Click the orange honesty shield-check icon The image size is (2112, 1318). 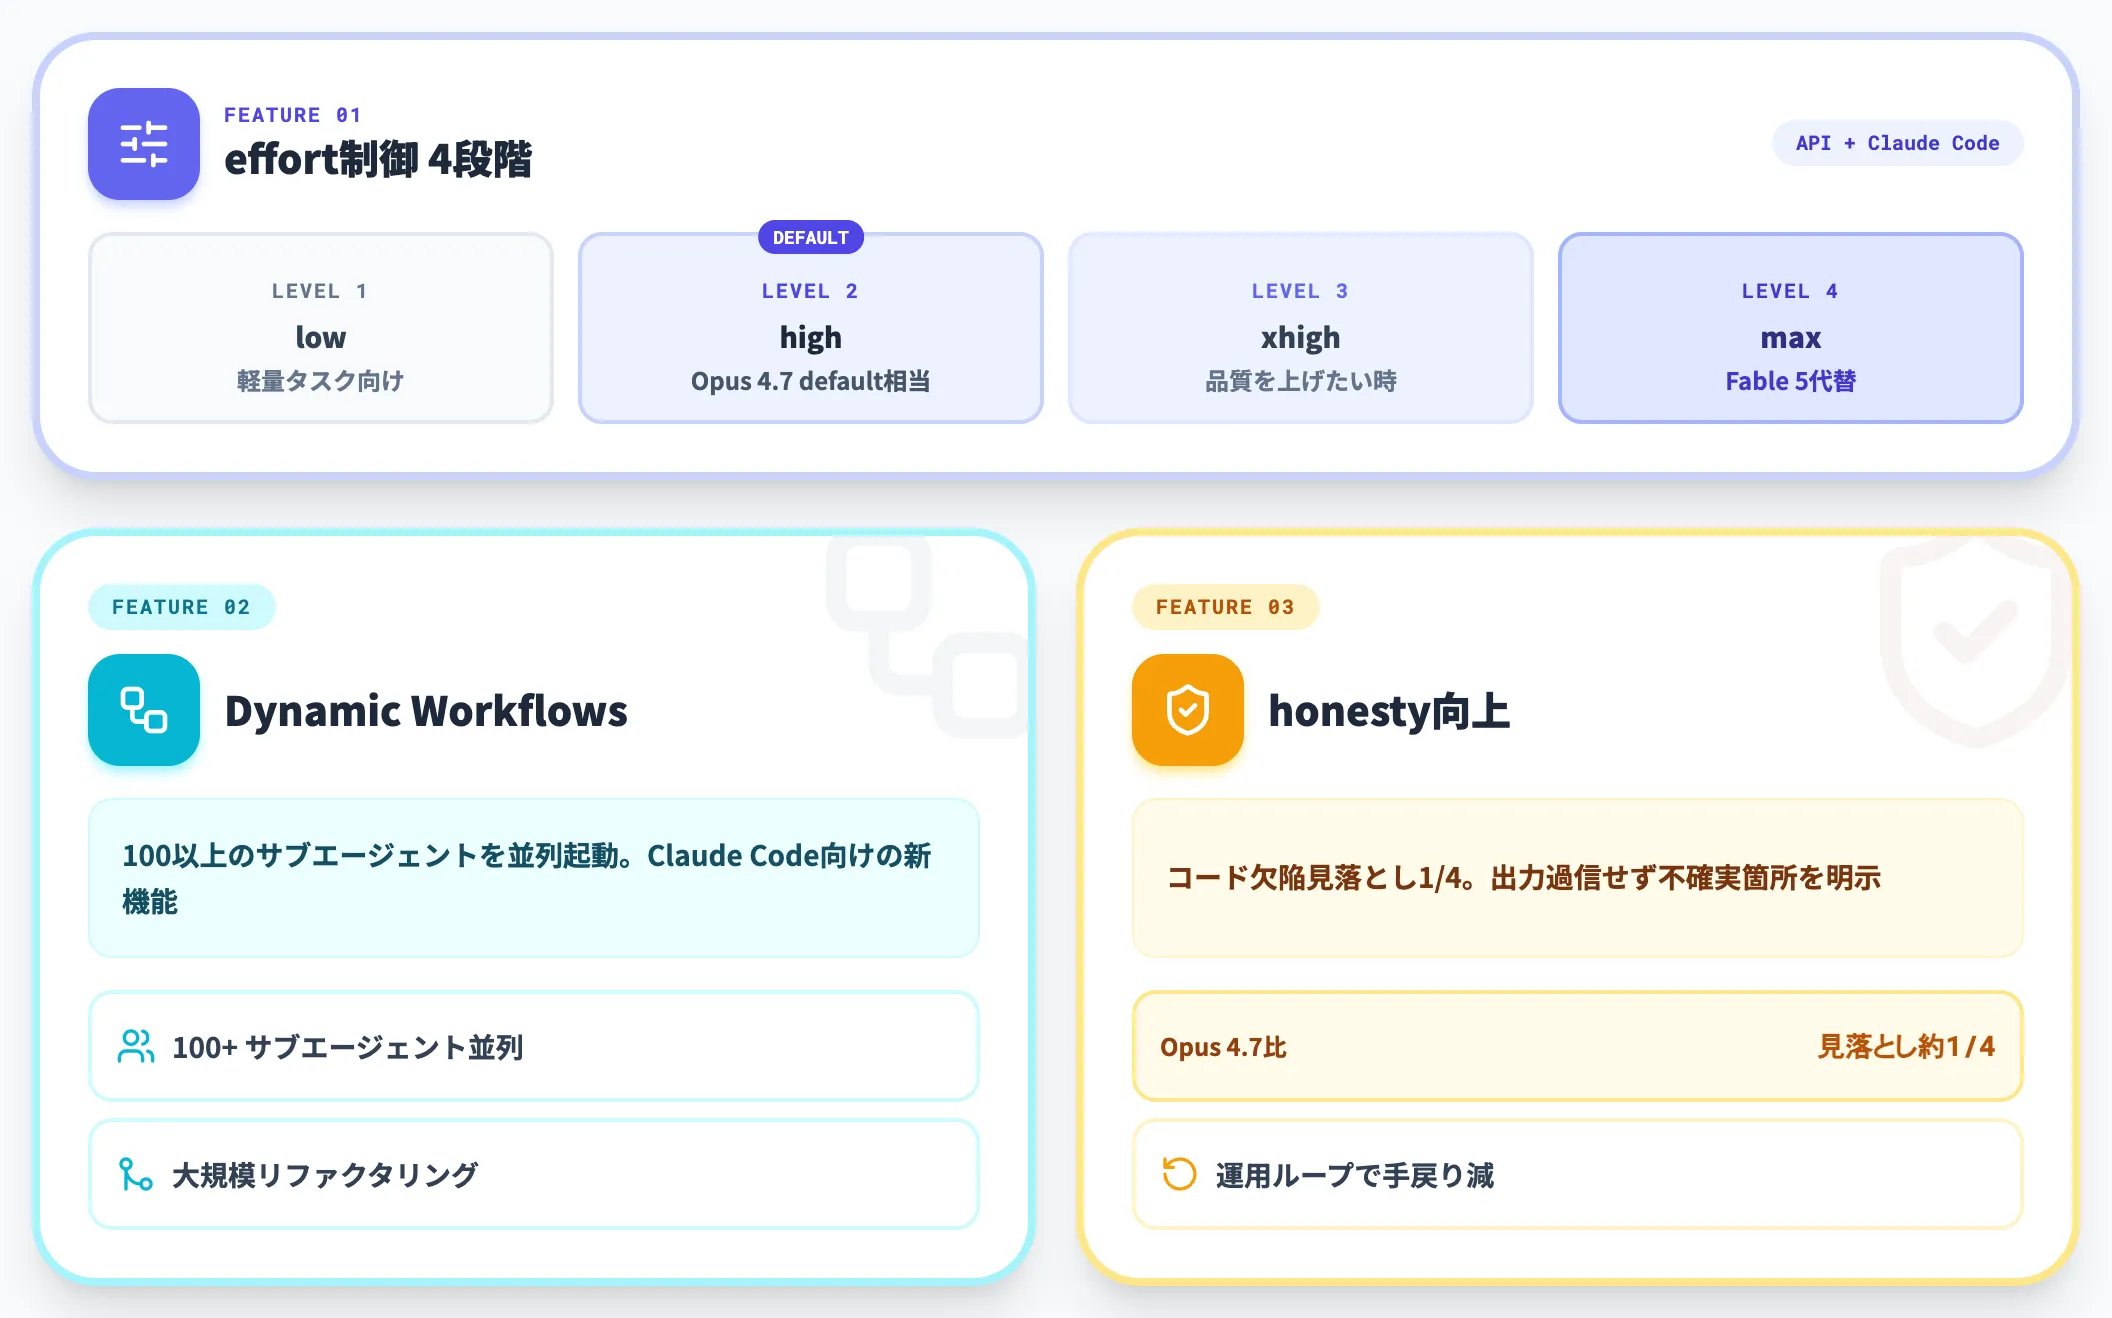point(1188,710)
